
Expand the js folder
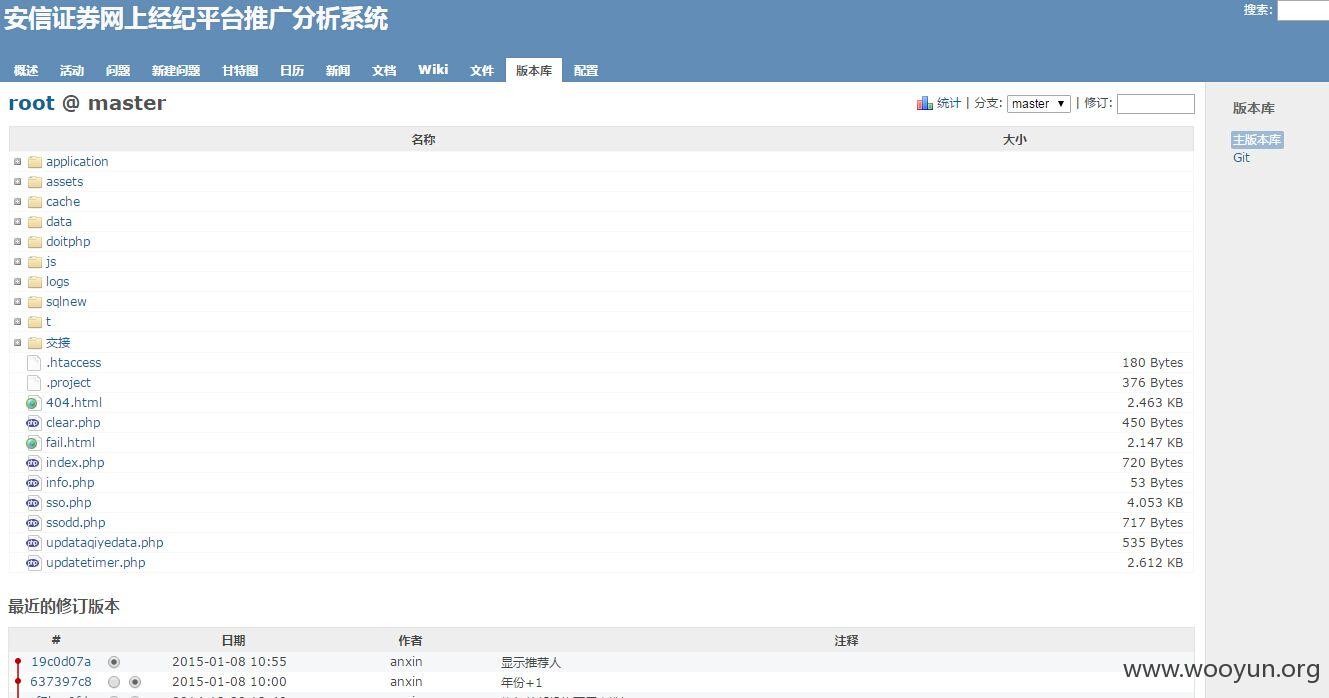pyautogui.click(x=17, y=261)
